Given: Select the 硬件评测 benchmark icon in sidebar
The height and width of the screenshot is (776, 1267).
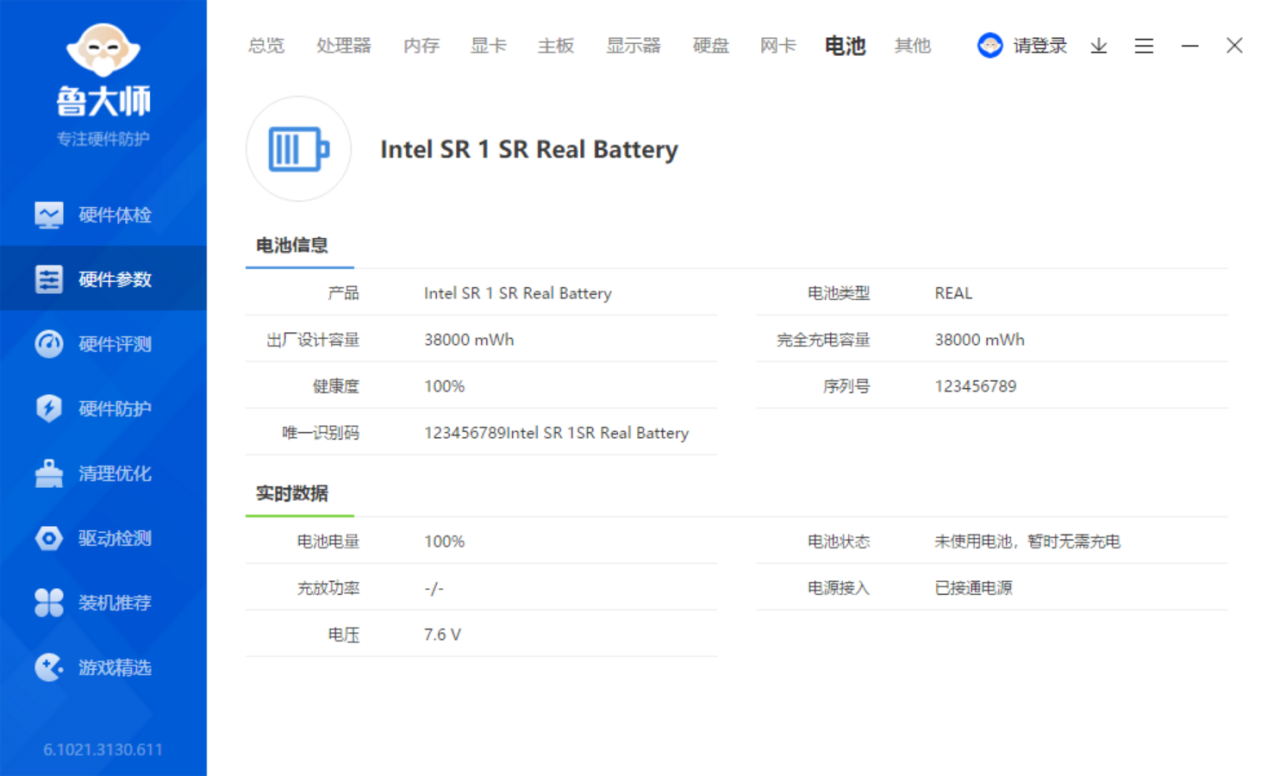Looking at the screenshot, I should (103, 343).
